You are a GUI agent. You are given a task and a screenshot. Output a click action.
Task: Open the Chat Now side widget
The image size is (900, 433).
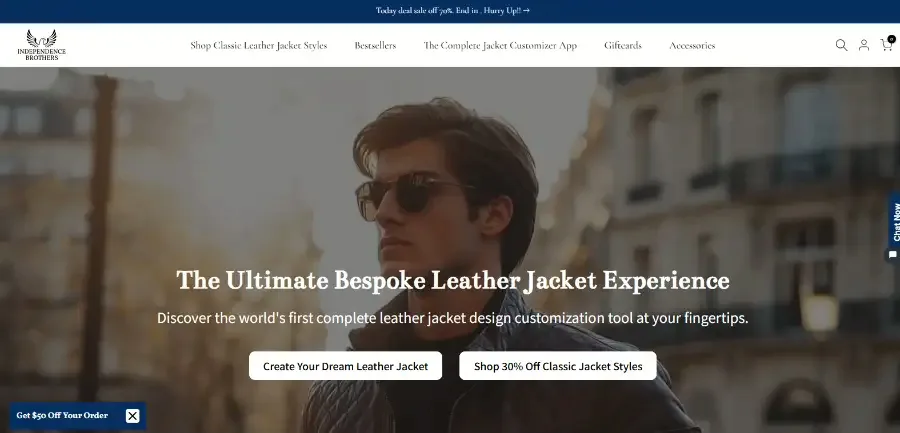click(x=894, y=227)
